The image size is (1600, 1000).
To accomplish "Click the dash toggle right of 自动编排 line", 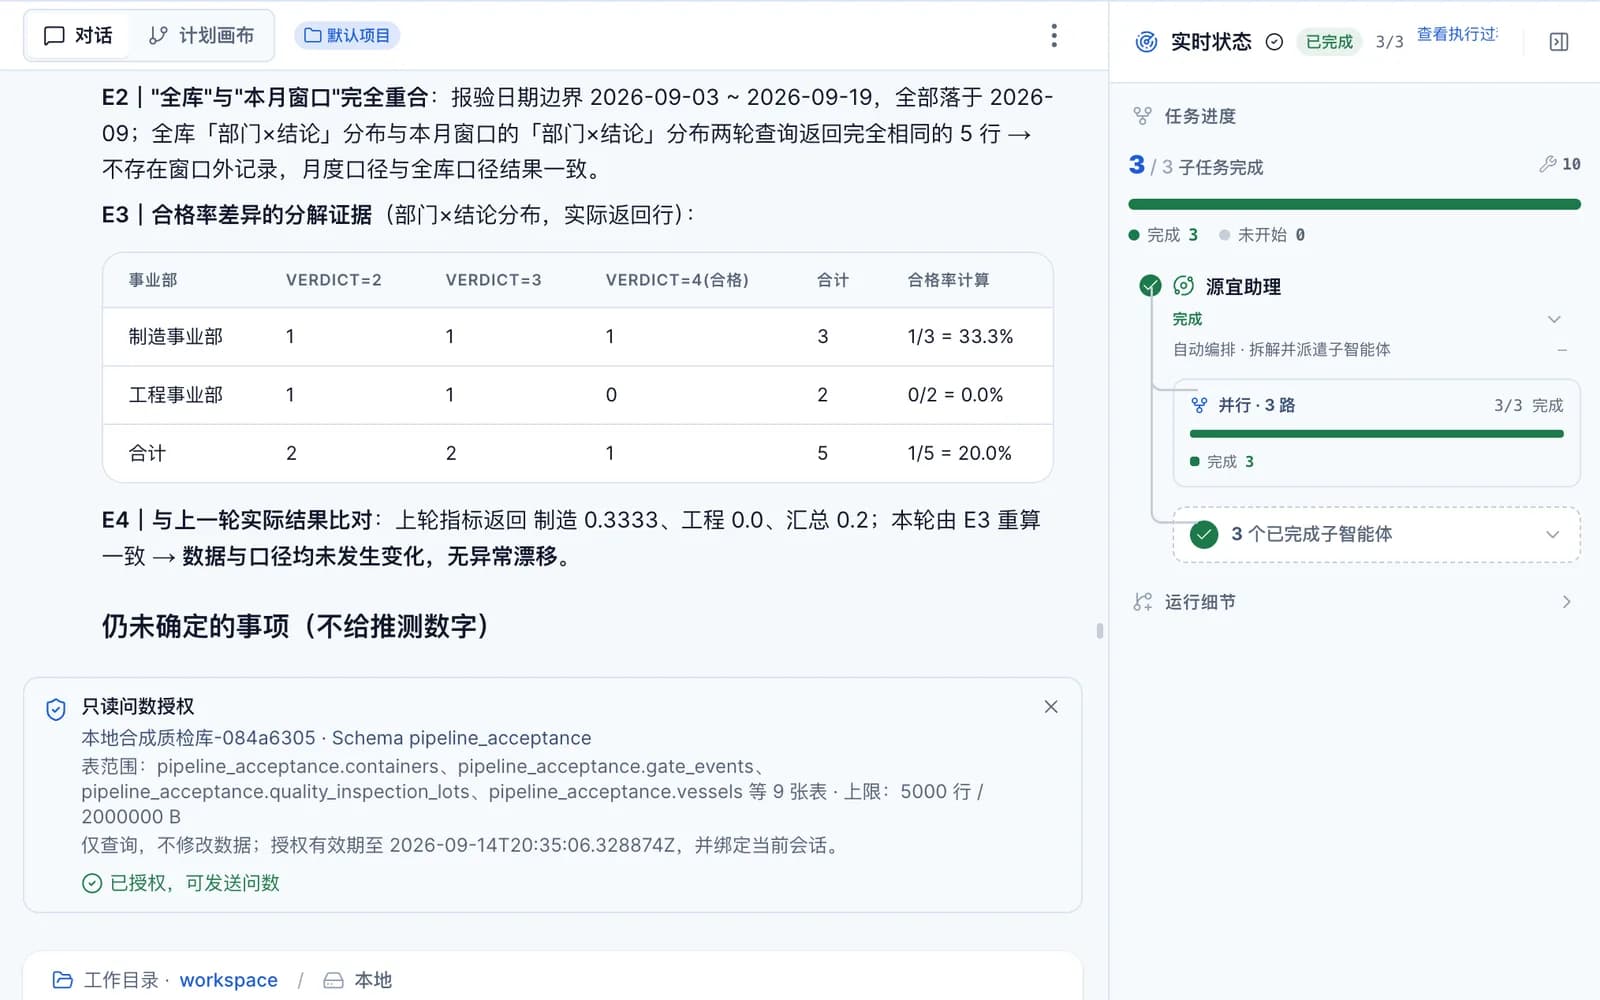I will coord(1562,350).
